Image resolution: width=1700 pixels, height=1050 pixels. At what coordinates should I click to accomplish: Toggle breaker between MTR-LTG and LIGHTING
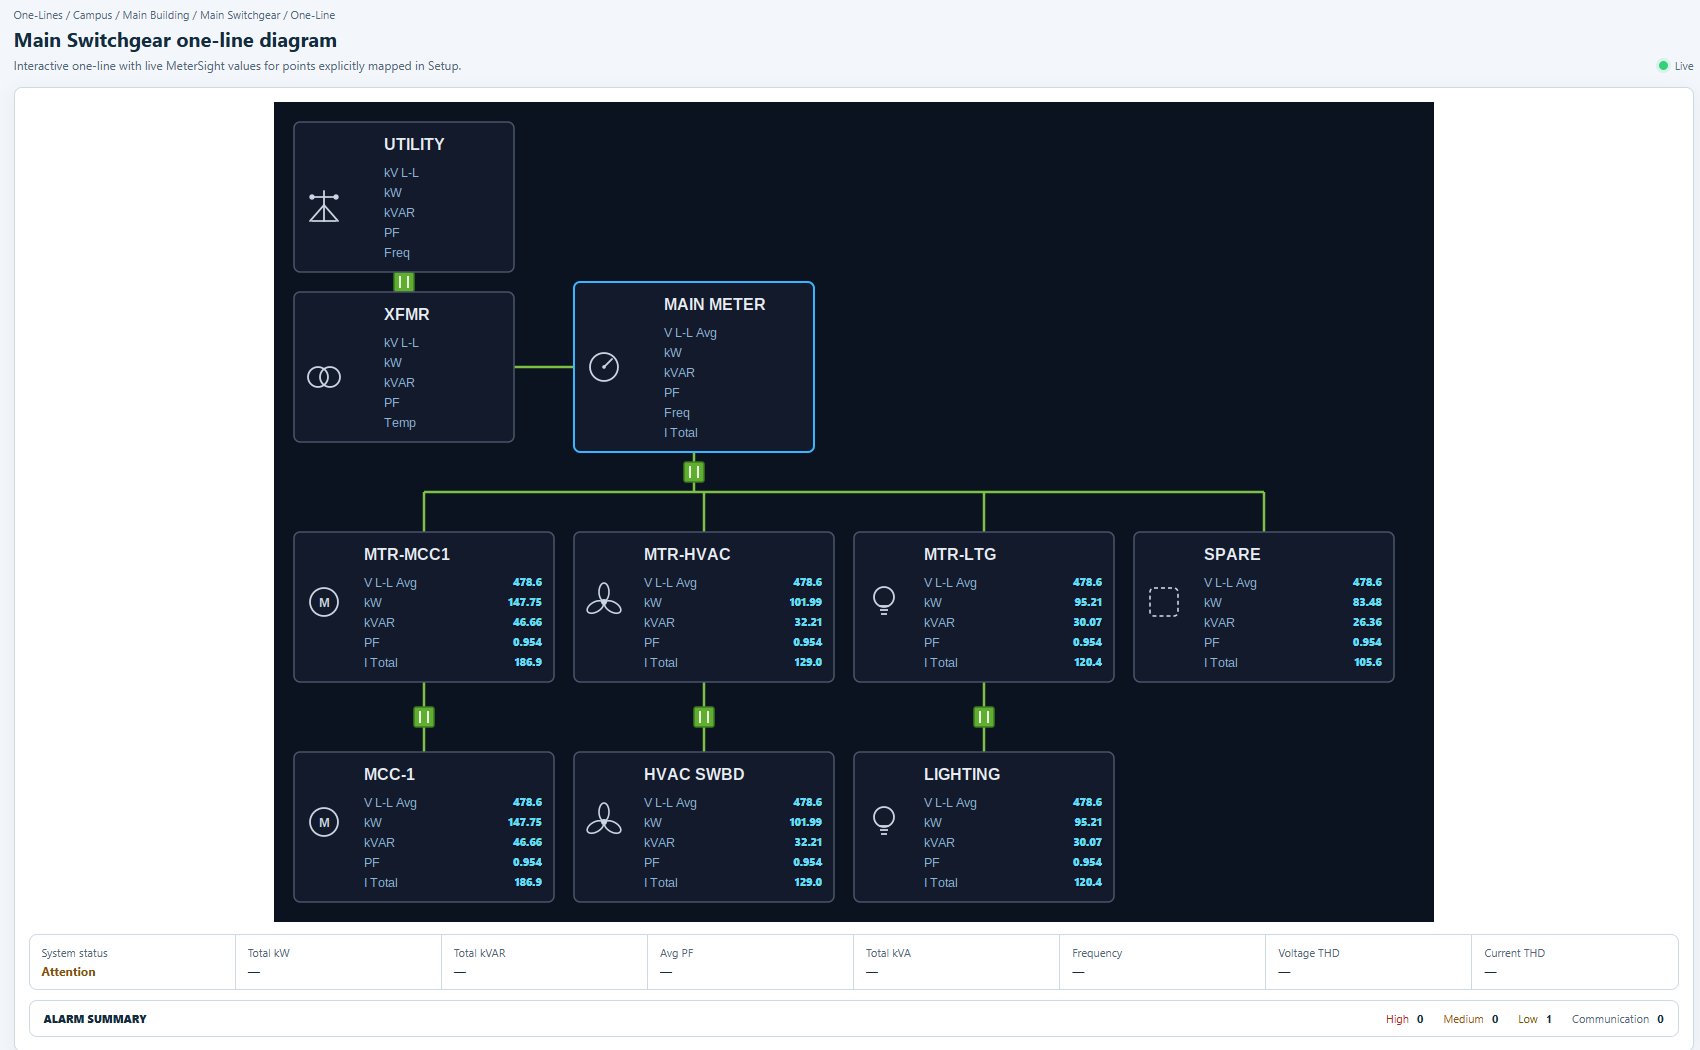coord(984,717)
